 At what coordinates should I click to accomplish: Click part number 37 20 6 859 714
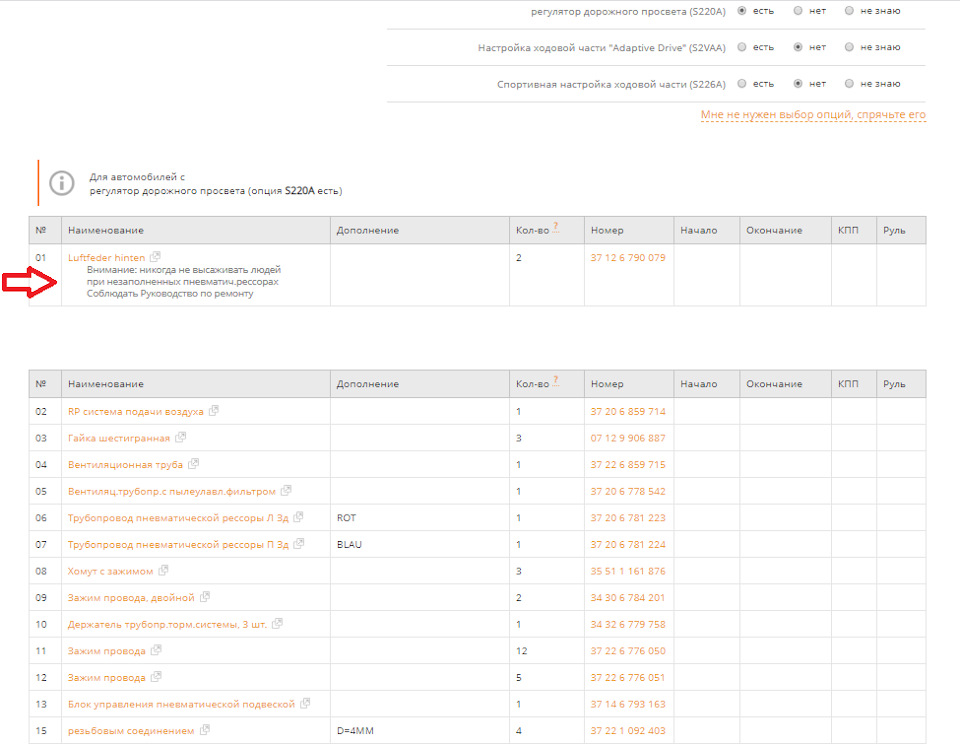pyautogui.click(x=628, y=411)
